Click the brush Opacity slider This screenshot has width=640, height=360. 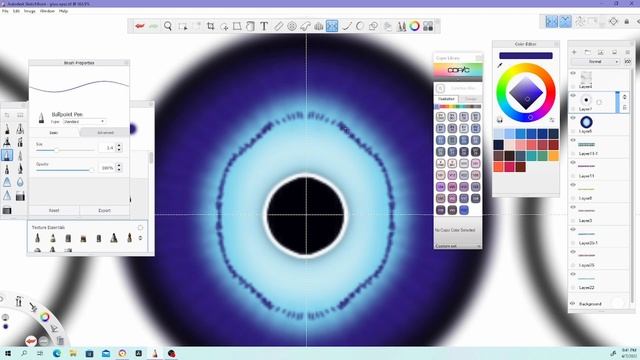pyautogui.click(x=65, y=170)
